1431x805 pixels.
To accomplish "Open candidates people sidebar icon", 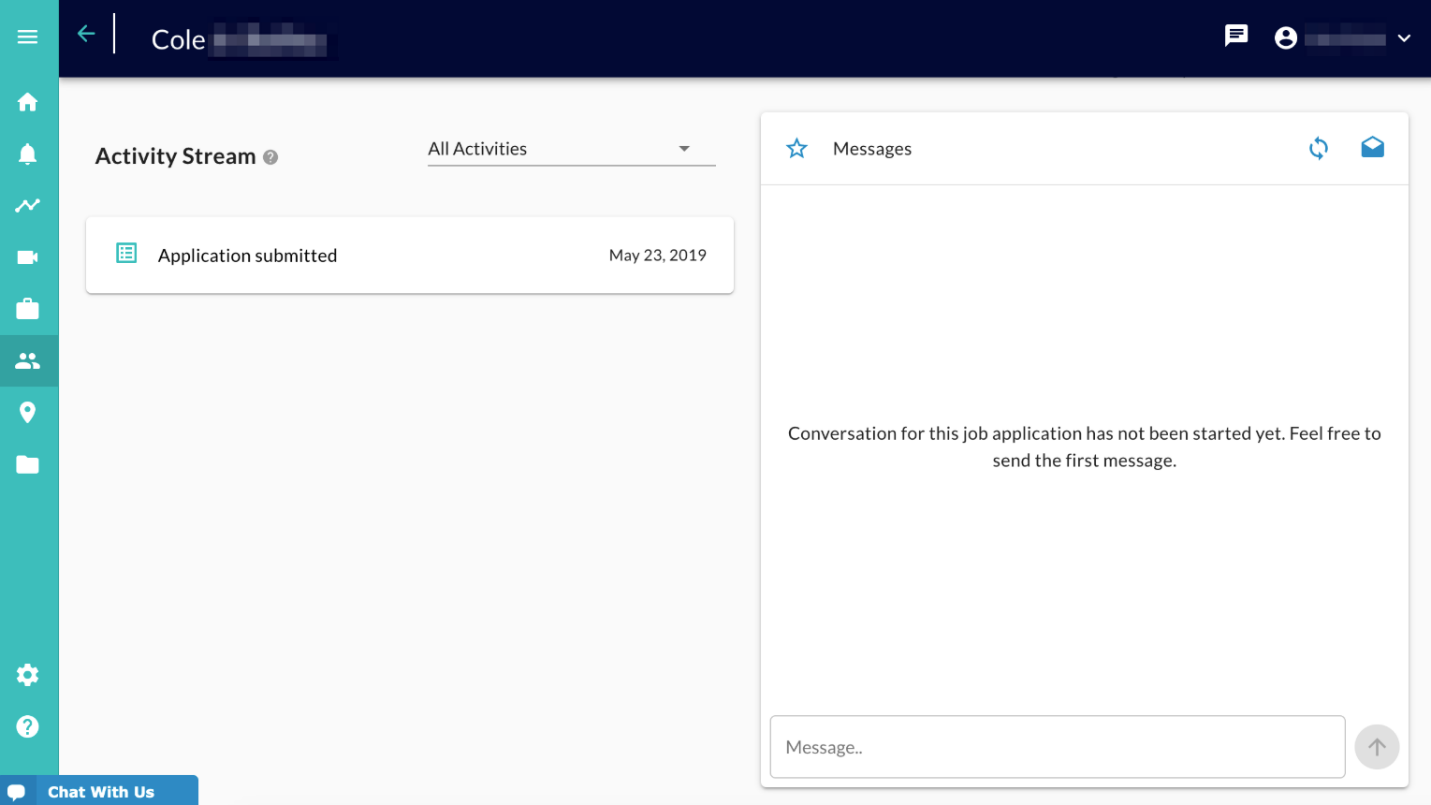I will 27,361.
